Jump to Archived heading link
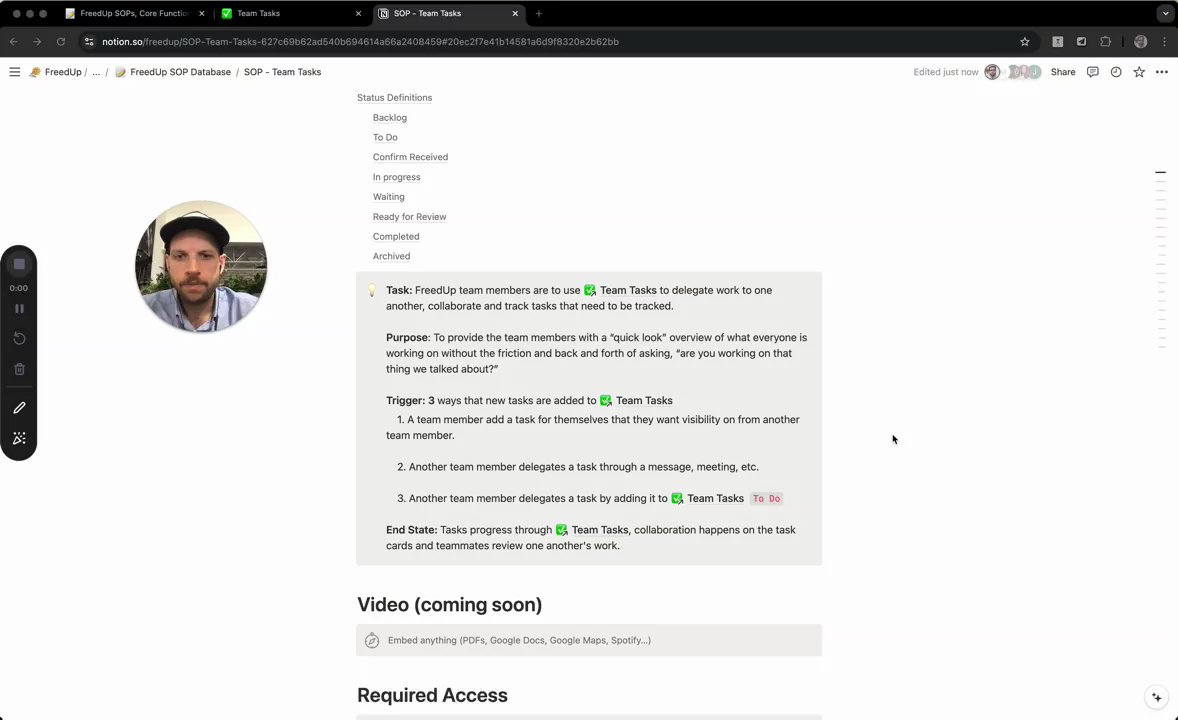 coord(391,256)
